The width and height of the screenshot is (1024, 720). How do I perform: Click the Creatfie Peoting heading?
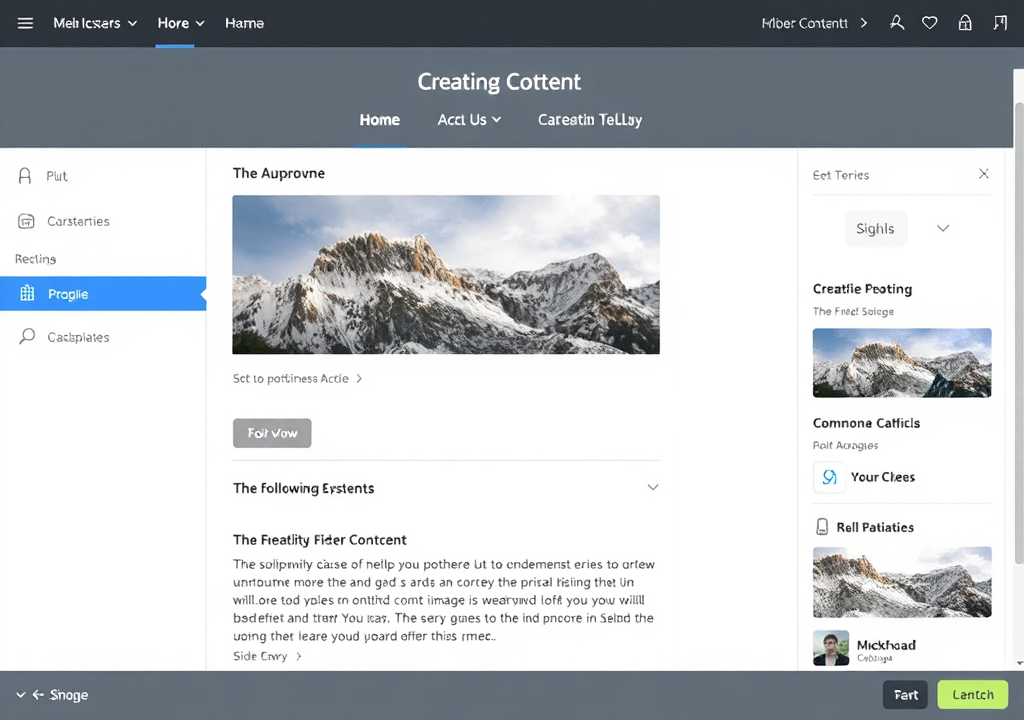pyautogui.click(x=862, y=289)
